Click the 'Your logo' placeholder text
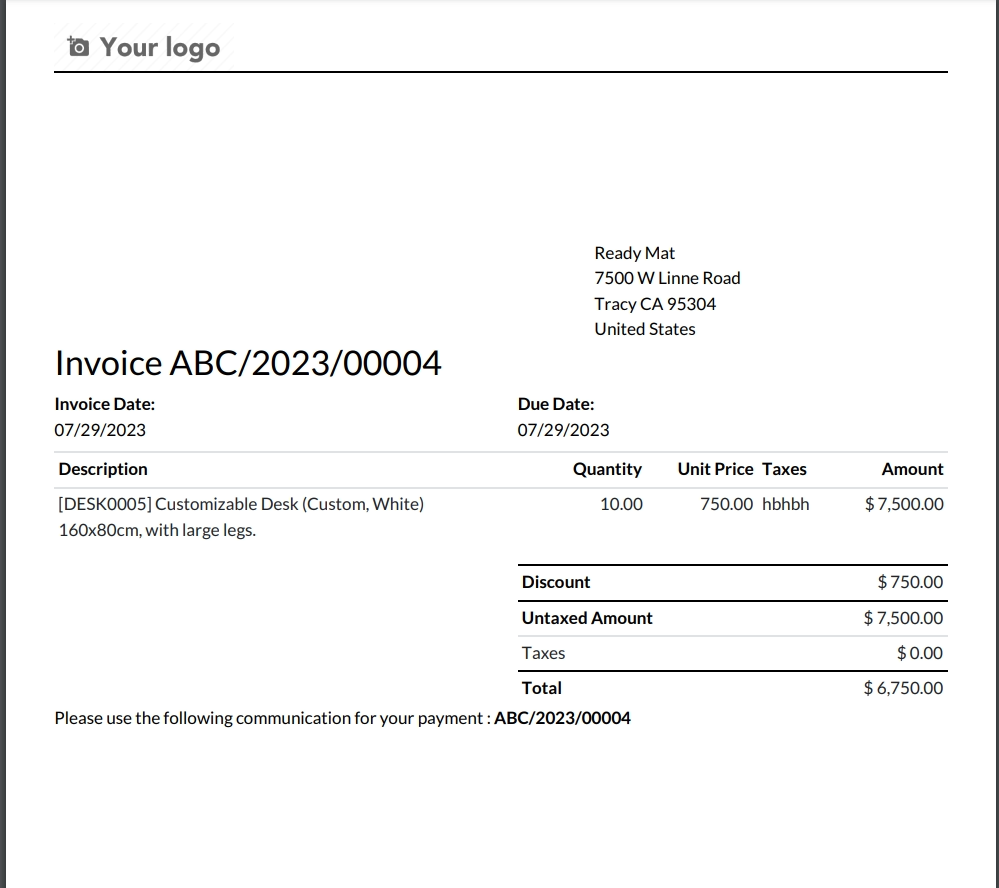 (160, 48)
